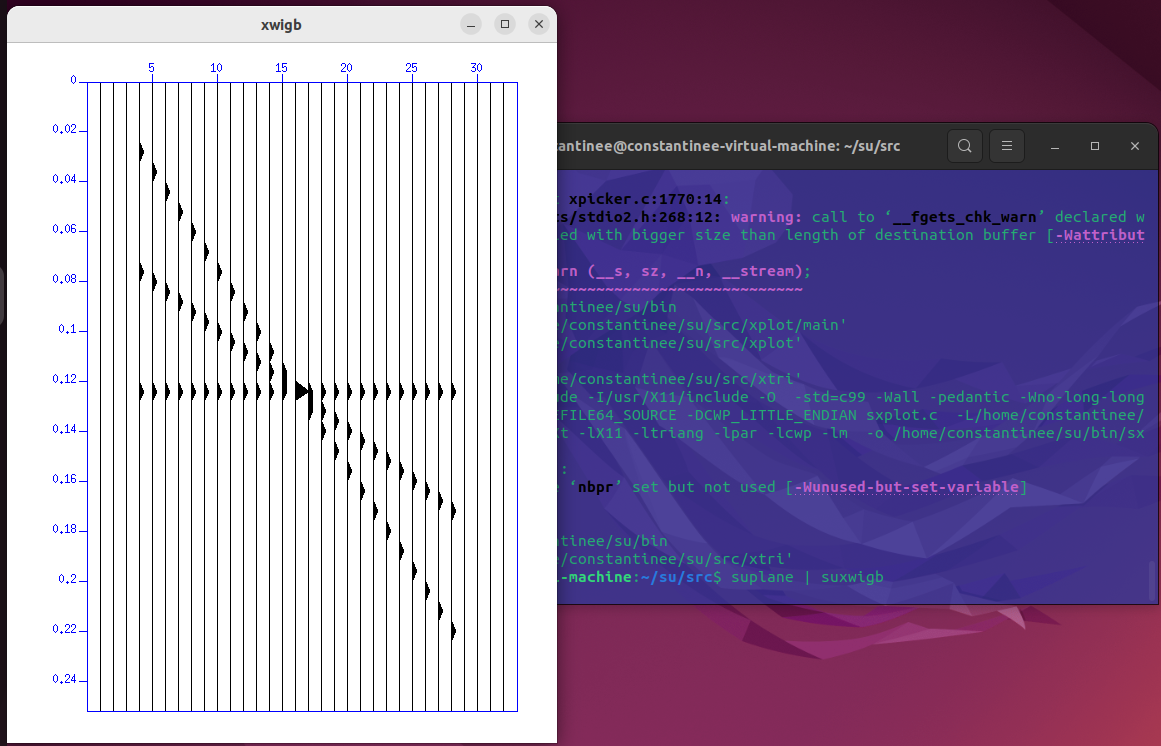
Task: Click time axis label 0.04
Action: (x=64, y=180)
